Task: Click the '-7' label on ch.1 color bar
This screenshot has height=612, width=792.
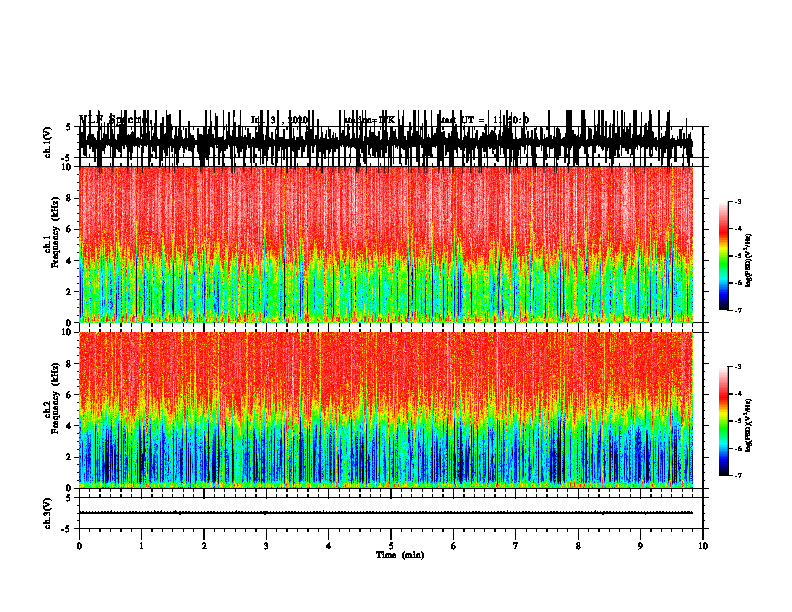Action: click(738, 310)
